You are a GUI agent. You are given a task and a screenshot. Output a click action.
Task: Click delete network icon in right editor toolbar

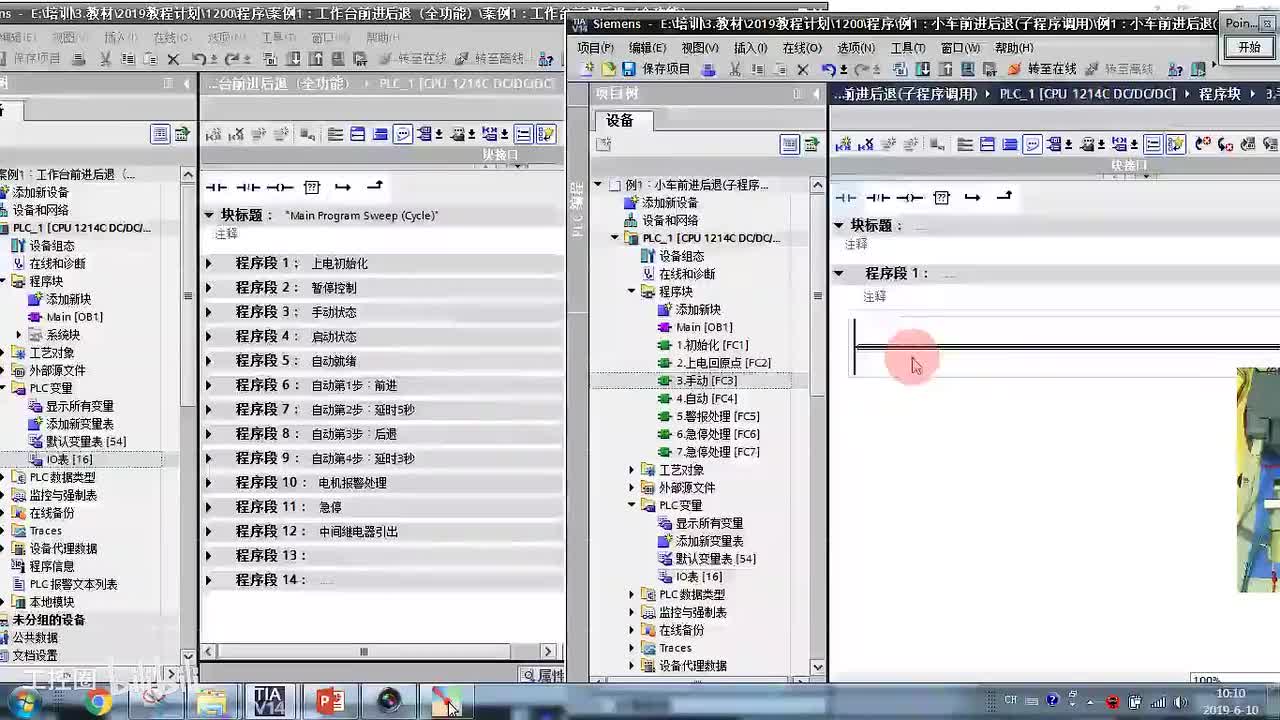[x=867, y=144]
